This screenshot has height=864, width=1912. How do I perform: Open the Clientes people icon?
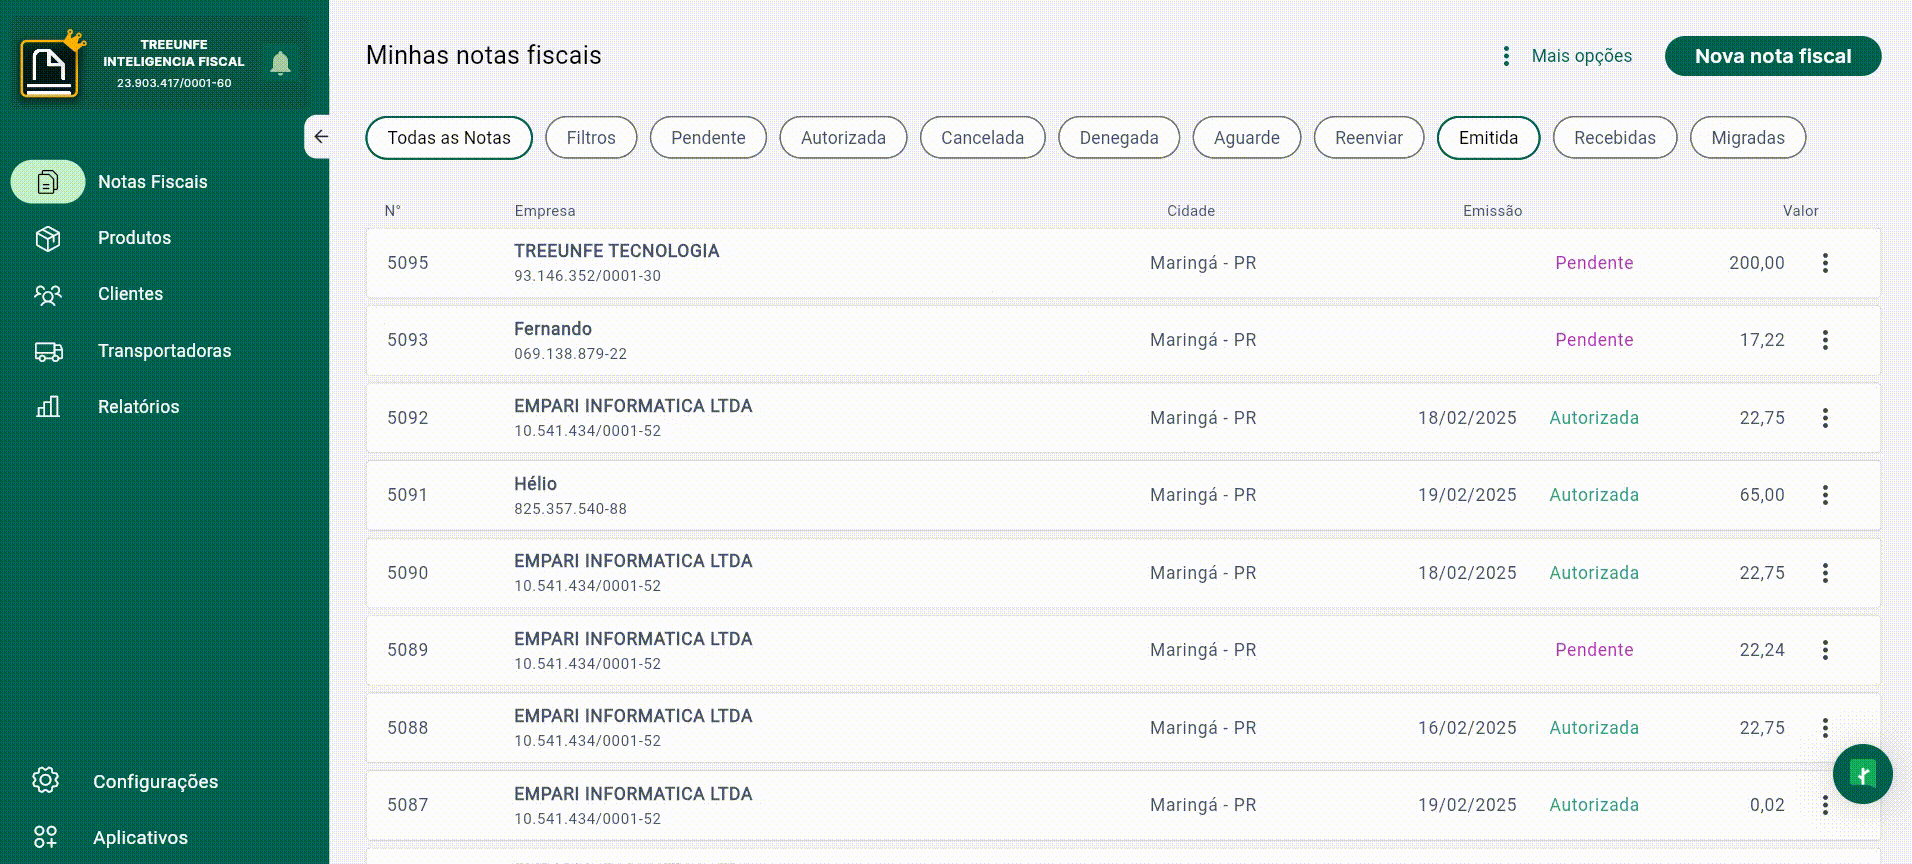tap(48, 294)
